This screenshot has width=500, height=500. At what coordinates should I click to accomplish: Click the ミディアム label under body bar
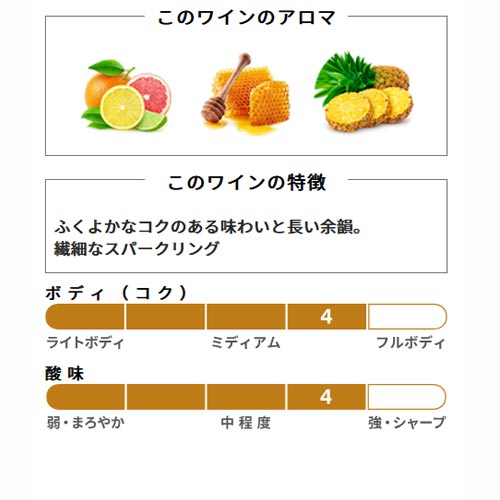(x=246, y=343)
